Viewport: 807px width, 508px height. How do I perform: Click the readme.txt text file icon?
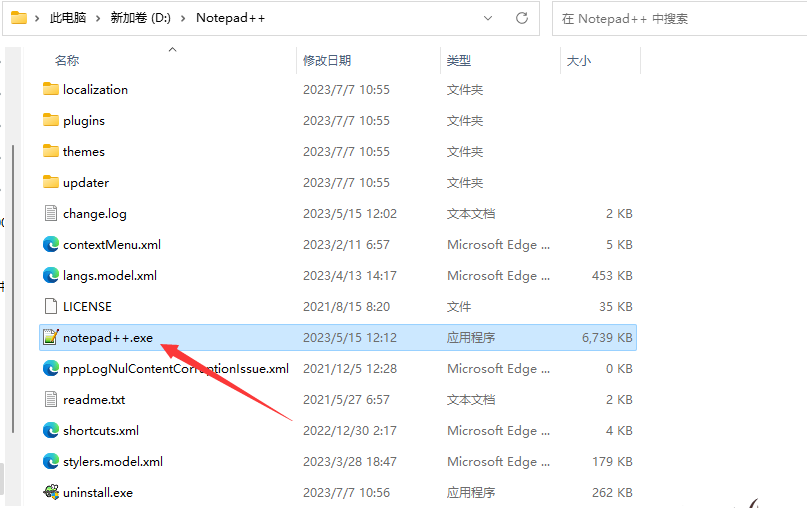(51, 399)
